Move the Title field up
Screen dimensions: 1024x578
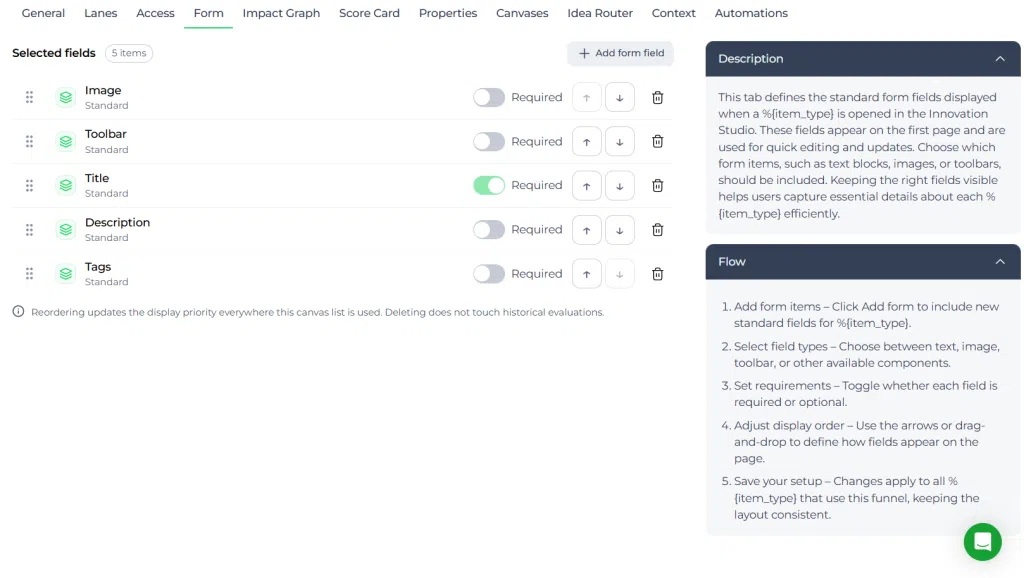(x=586, y=185)
